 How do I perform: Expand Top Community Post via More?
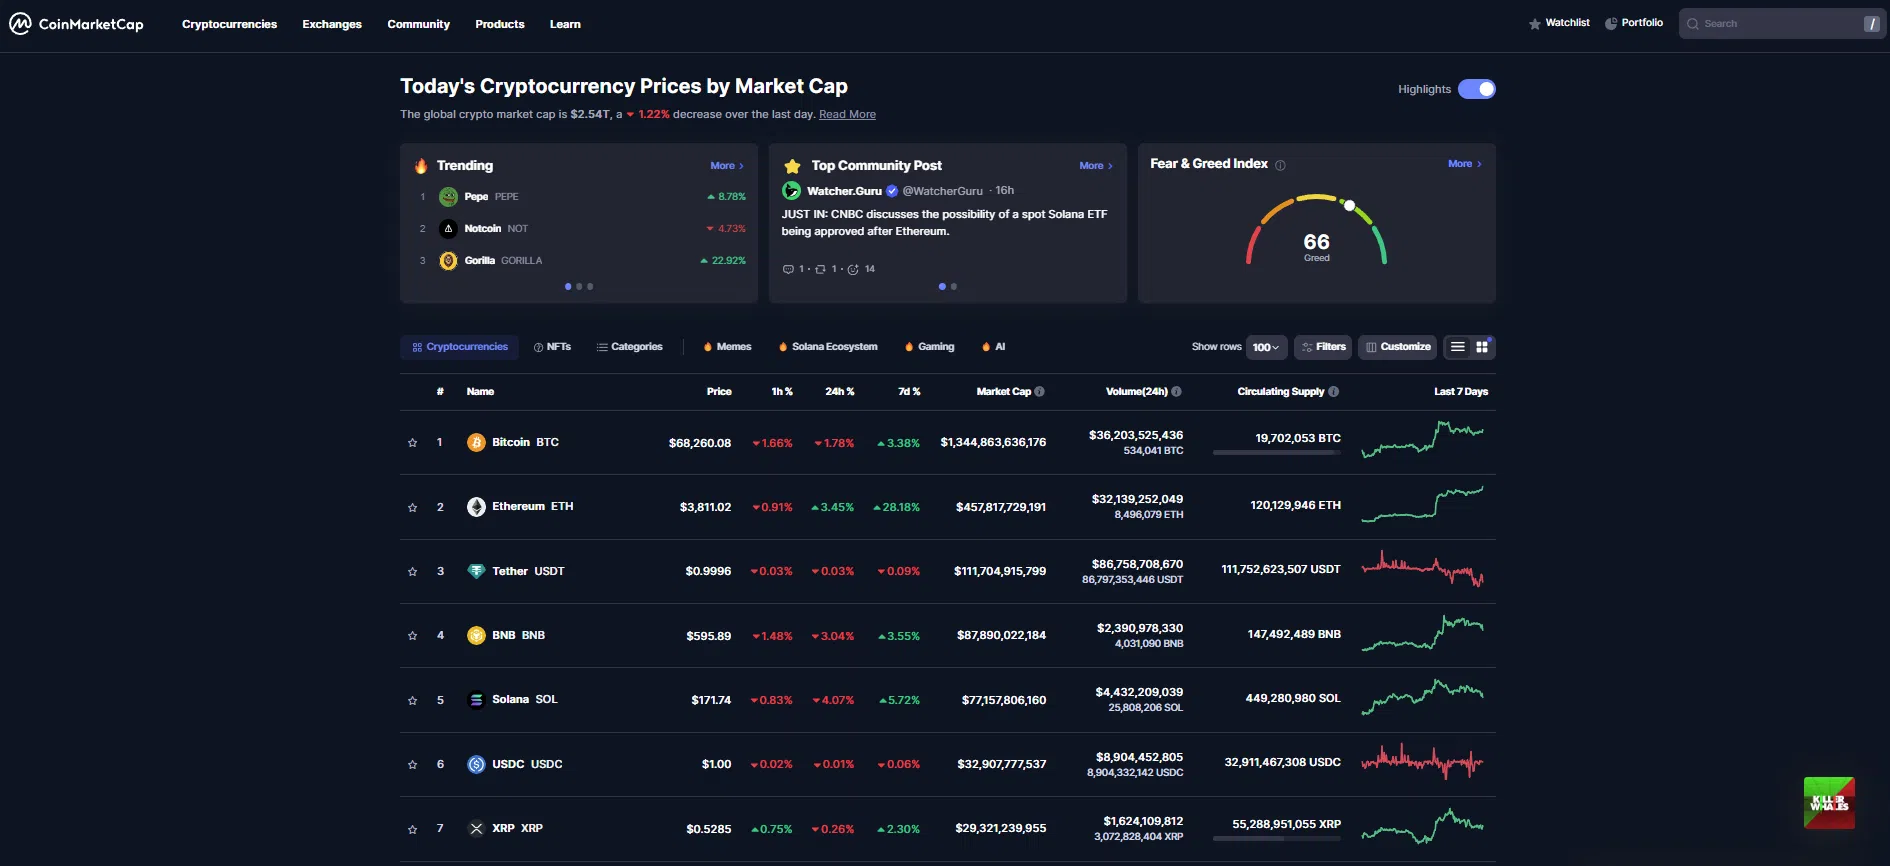(x=1096, y=166)
